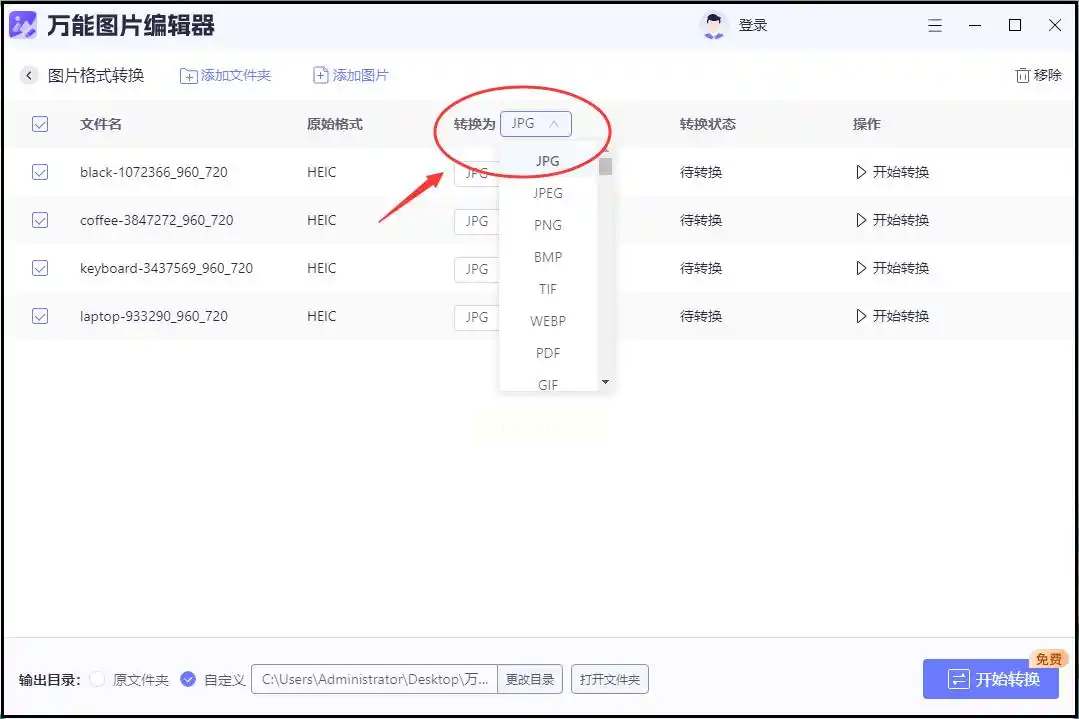Minimize the window
Screen dimensions: 1079x719
point(974,25)
